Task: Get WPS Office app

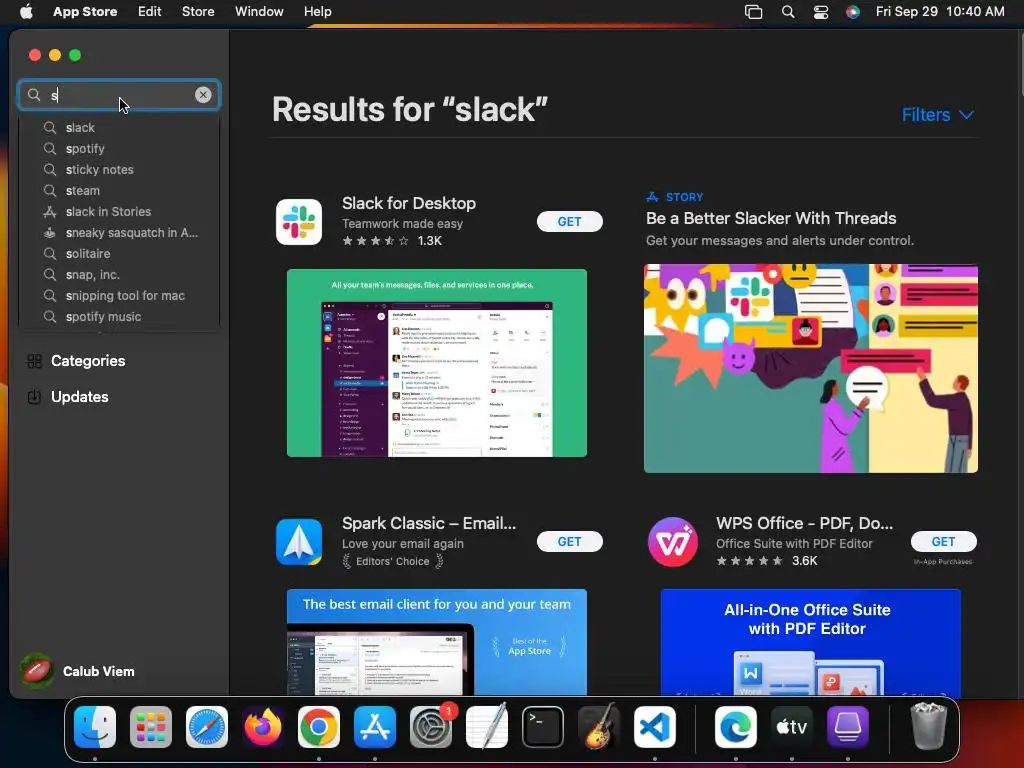Action: (944, 541)
